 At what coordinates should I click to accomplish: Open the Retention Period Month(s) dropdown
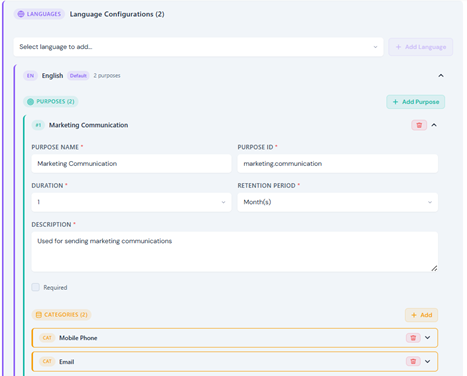coord(338,202)
